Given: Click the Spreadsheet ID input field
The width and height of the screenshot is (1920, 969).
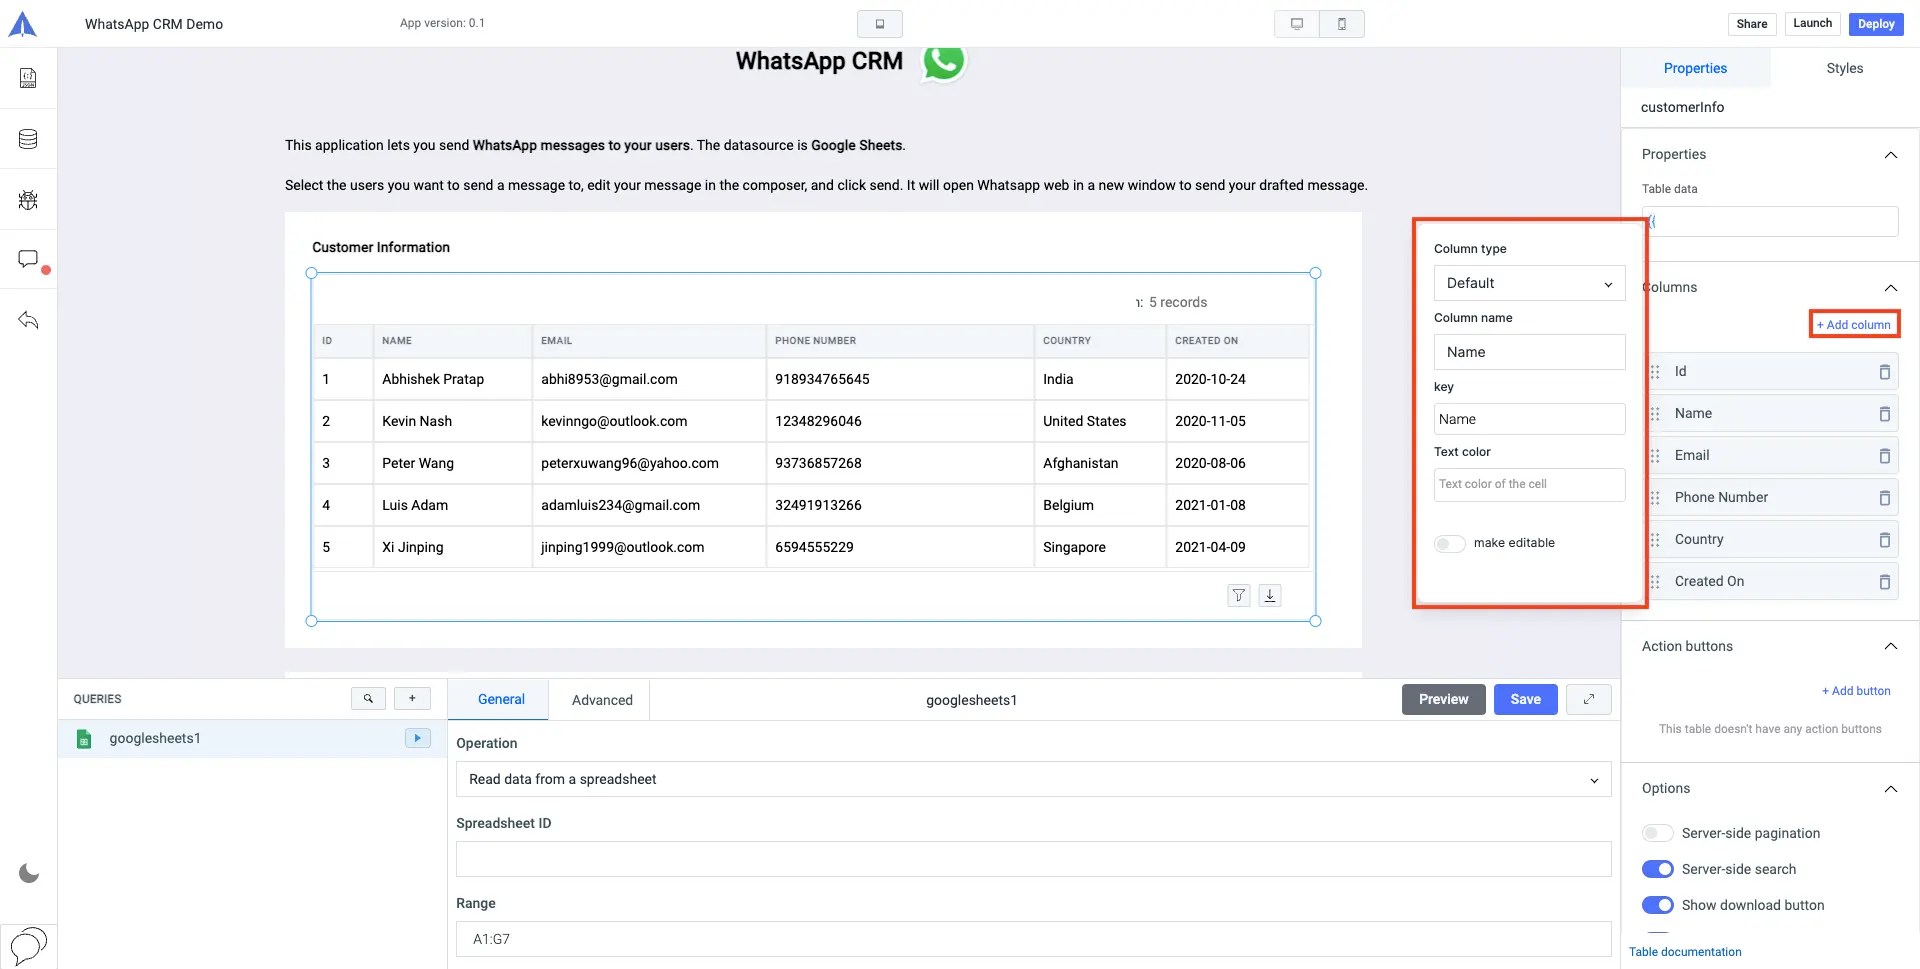Looking at the screenshot, I should tap(1032, 858).
